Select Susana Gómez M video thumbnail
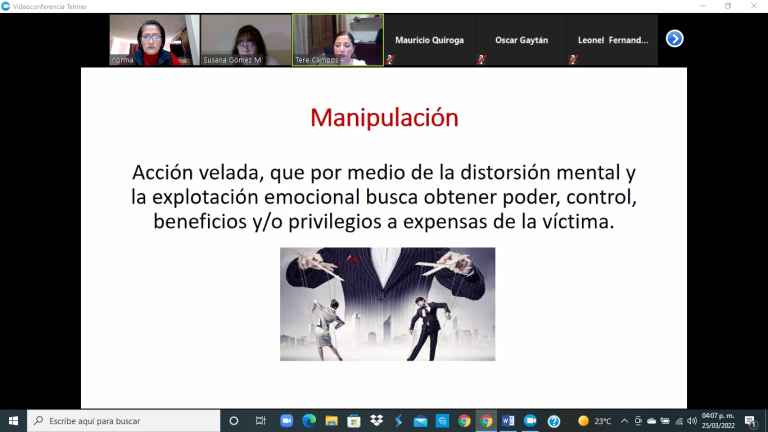The width and height of the screenshot is (768, 432). pos(246,40)
